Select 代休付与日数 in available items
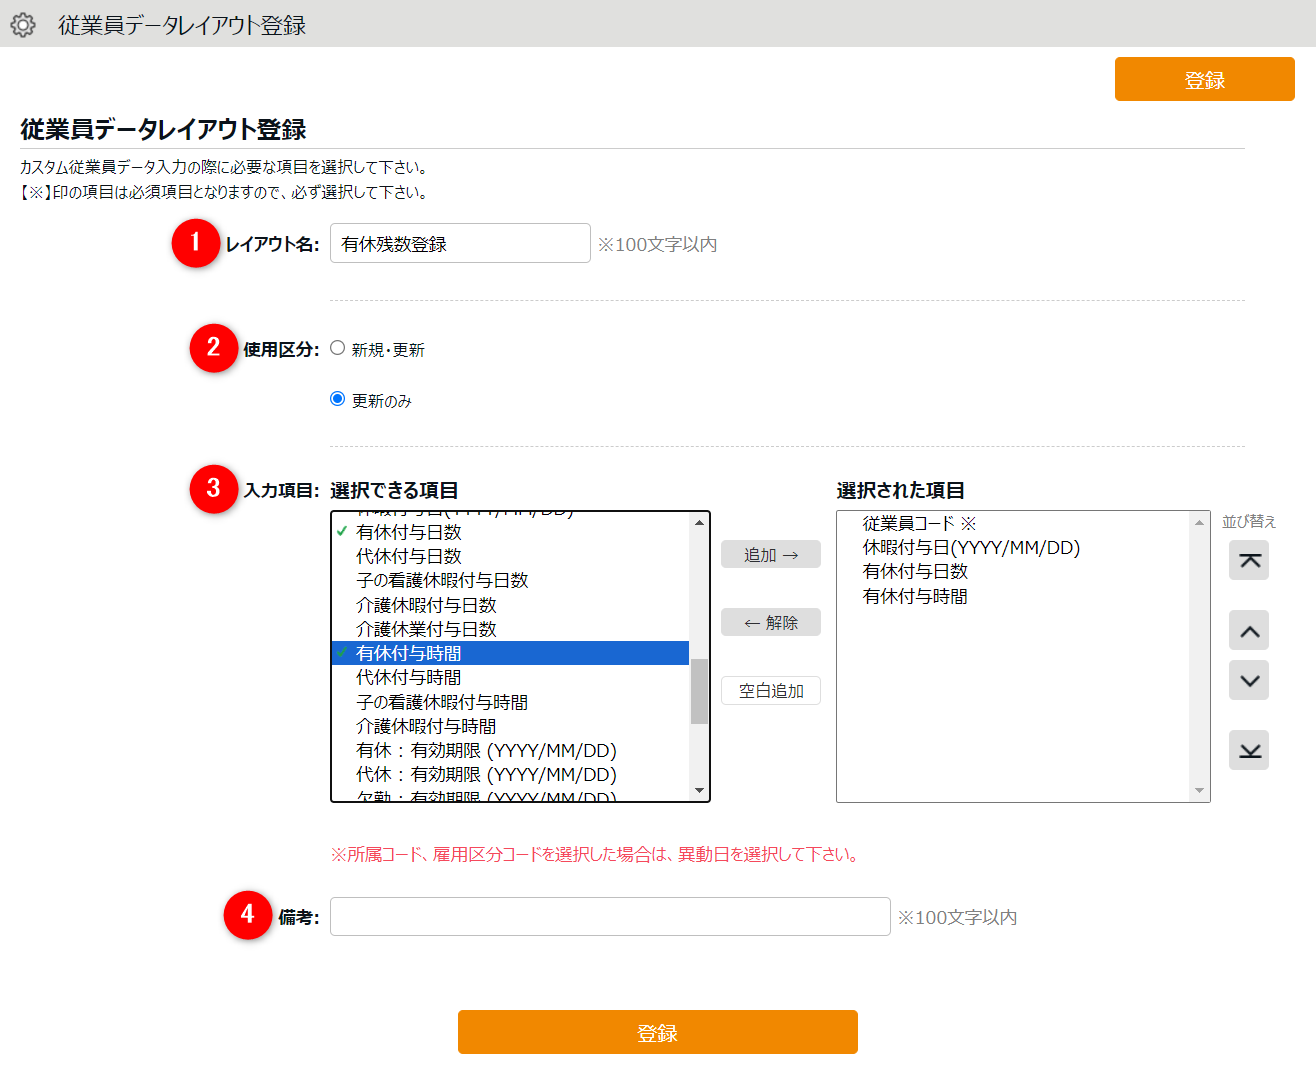This screenshot has width=1316, height=1076. (409, 557)
